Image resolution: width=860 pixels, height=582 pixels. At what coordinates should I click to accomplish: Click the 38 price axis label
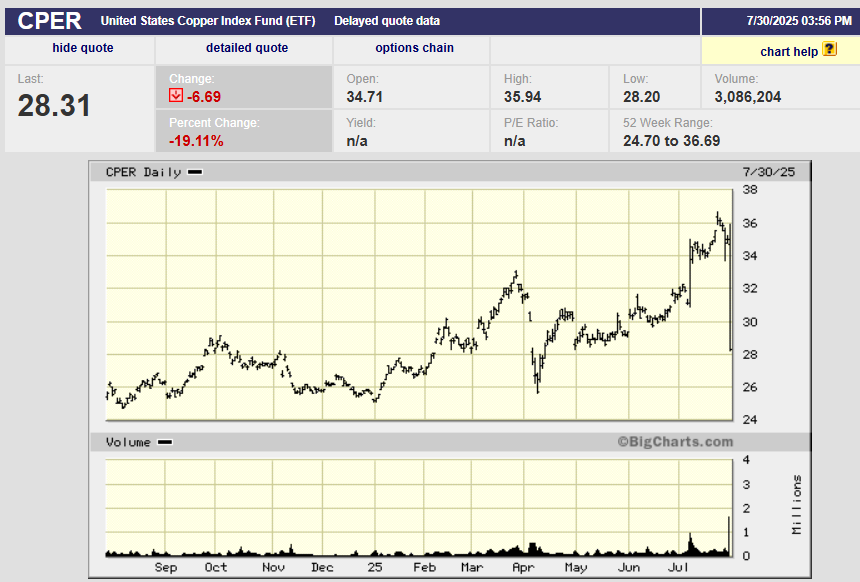[x=750, y=190]
